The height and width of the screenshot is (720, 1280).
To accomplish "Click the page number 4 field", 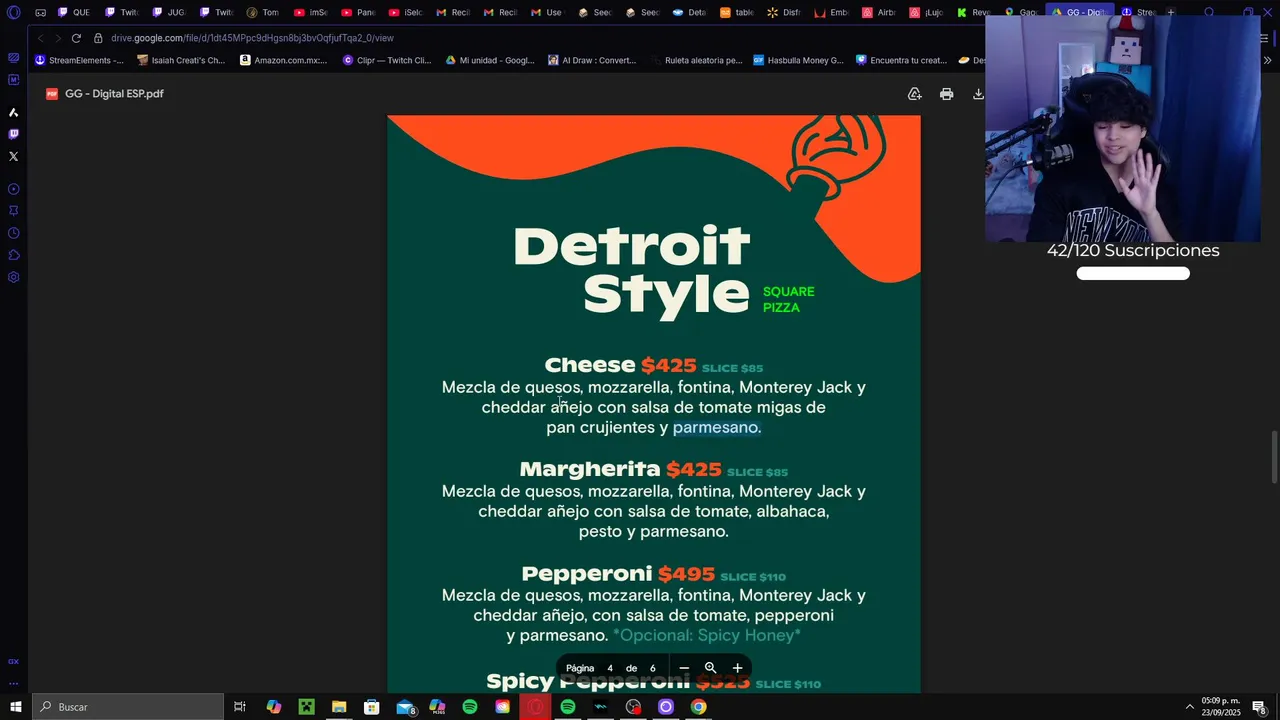I will 610,668.
